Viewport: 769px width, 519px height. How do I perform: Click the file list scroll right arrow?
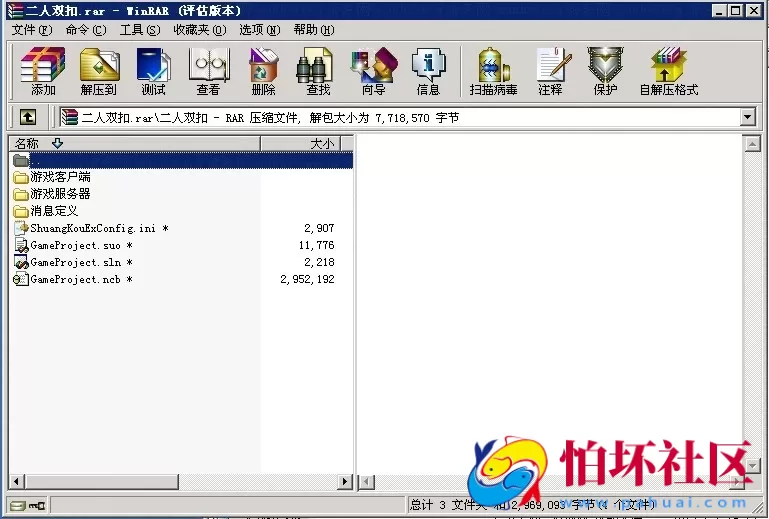click(x=345, y=482)
